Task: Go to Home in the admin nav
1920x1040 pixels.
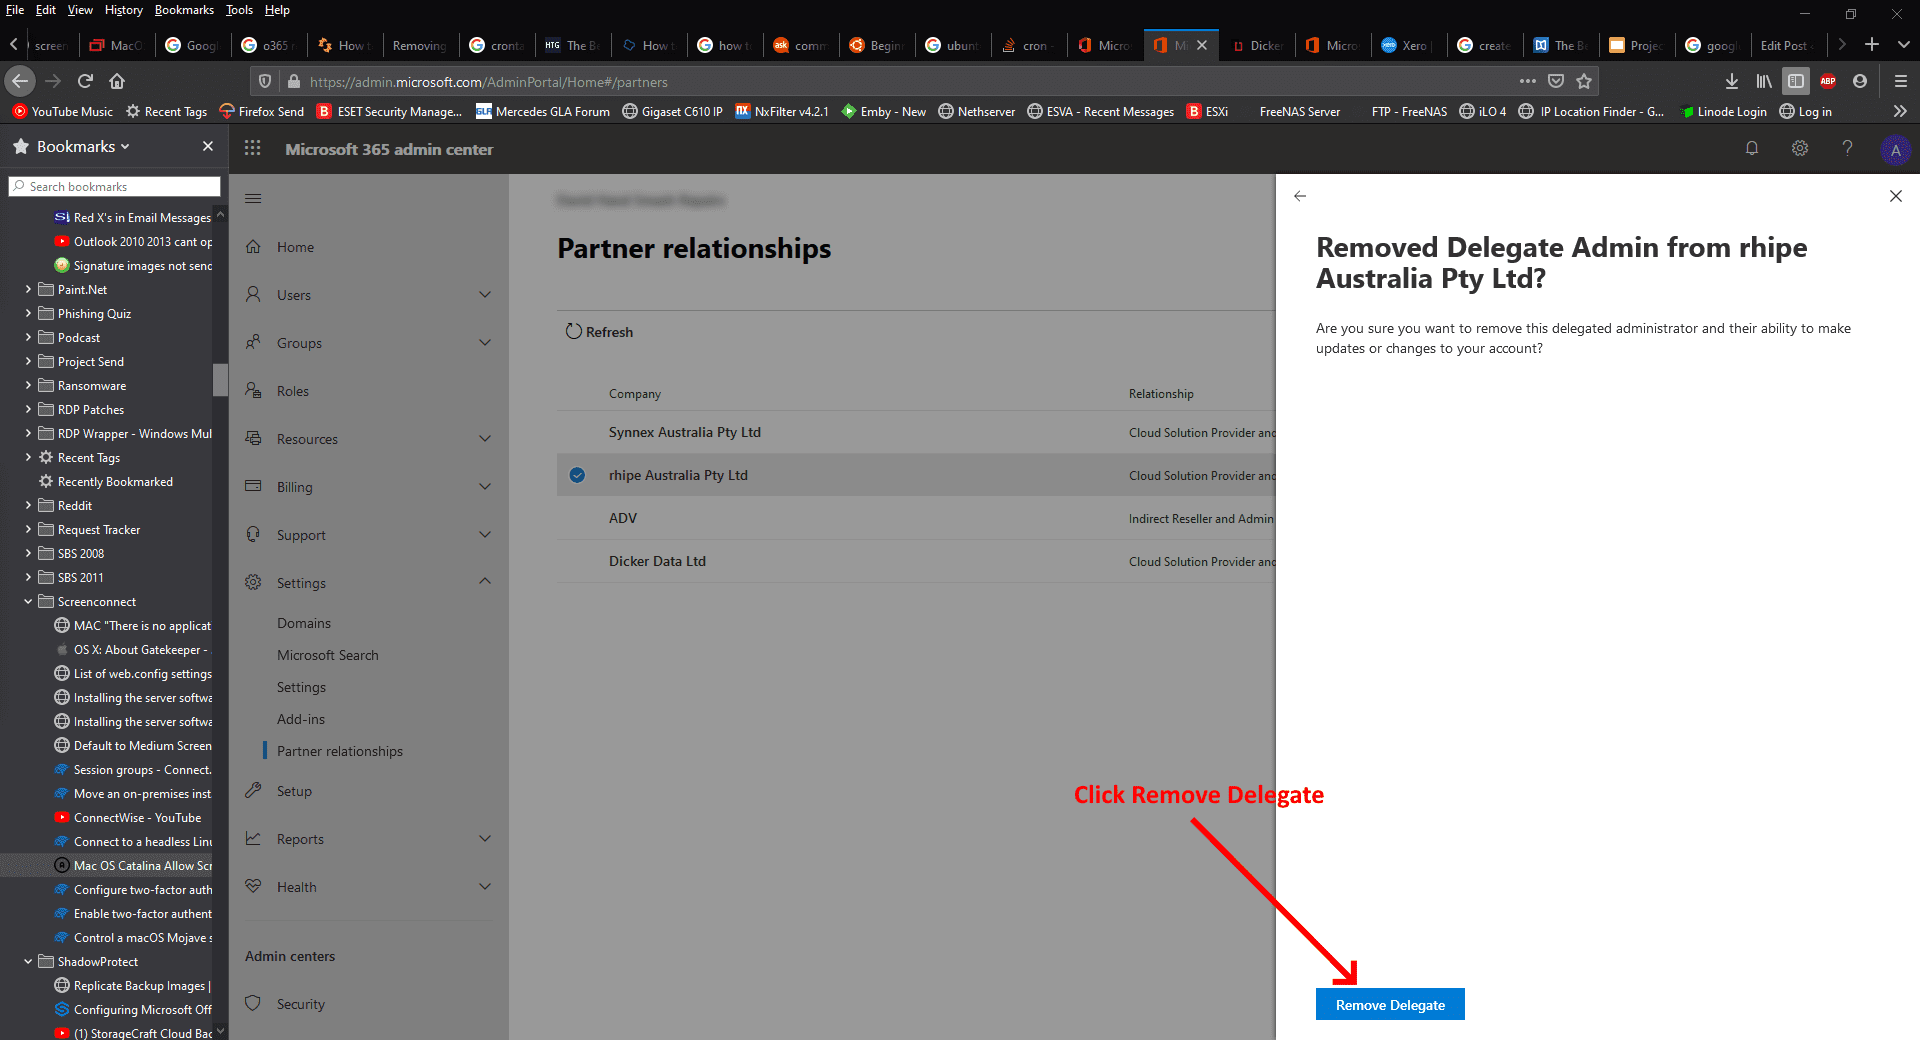Action: pos(295,247)
